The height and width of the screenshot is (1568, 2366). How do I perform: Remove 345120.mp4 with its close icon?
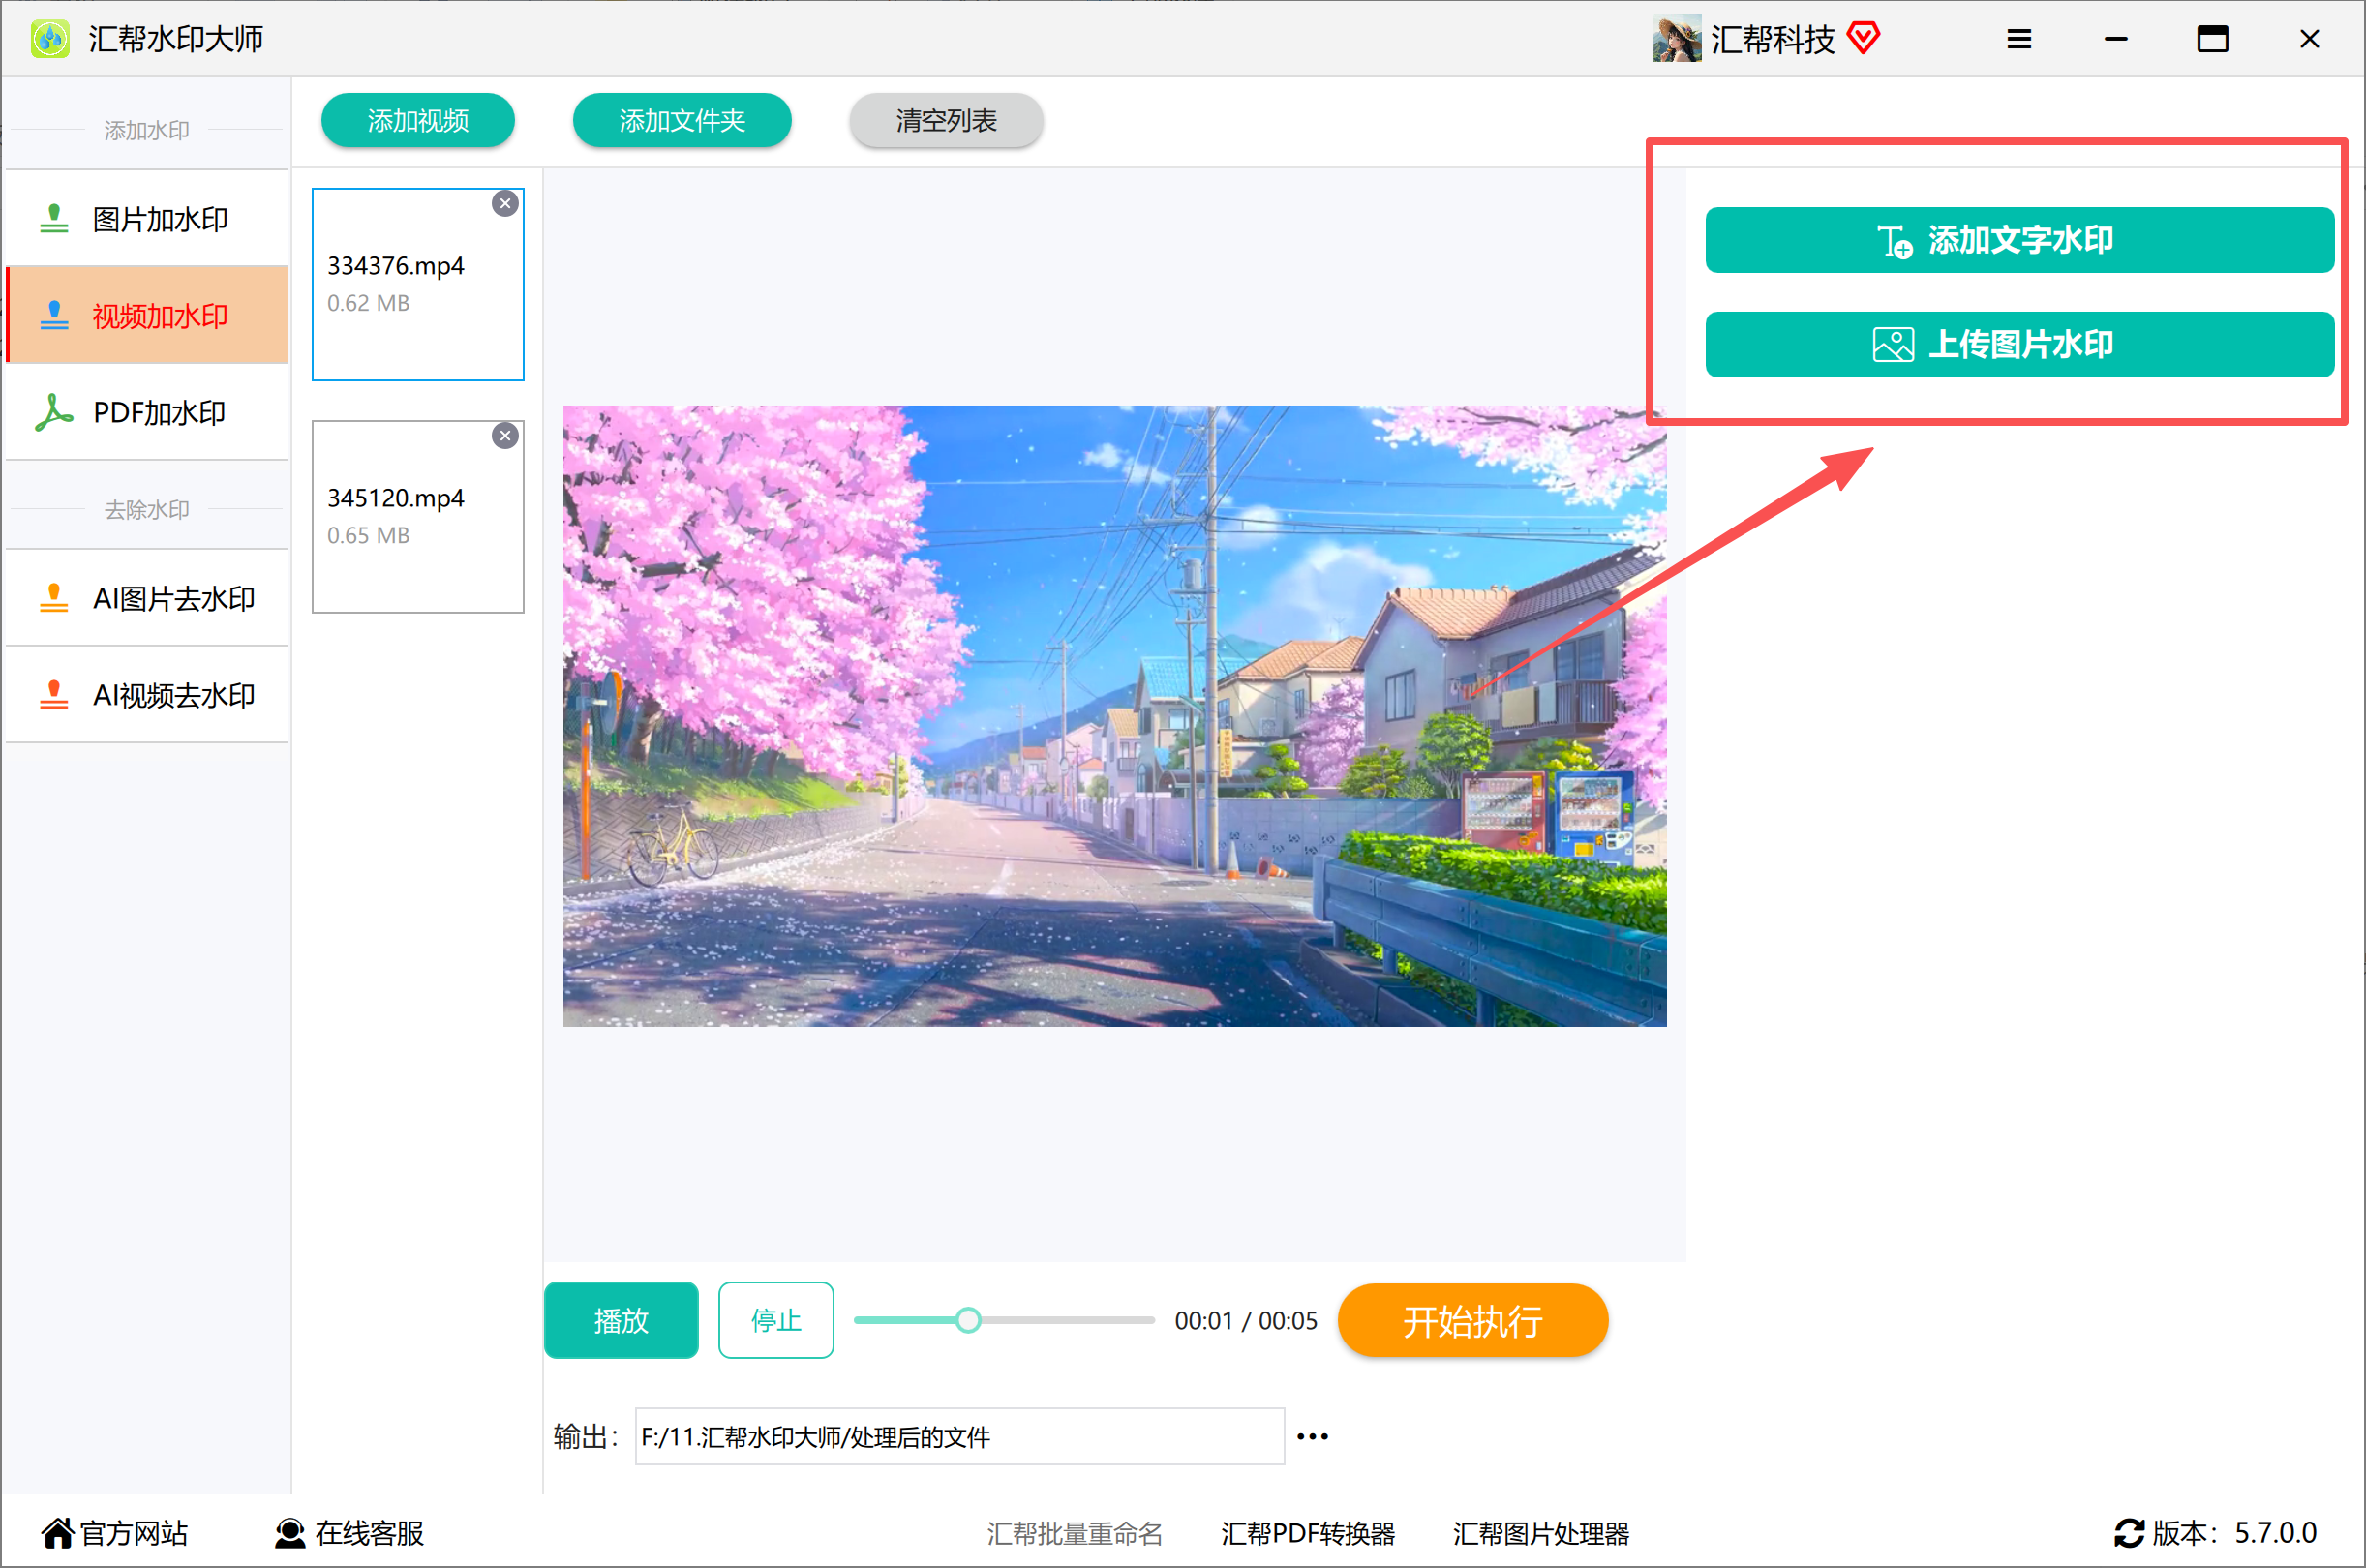(506, 436)
